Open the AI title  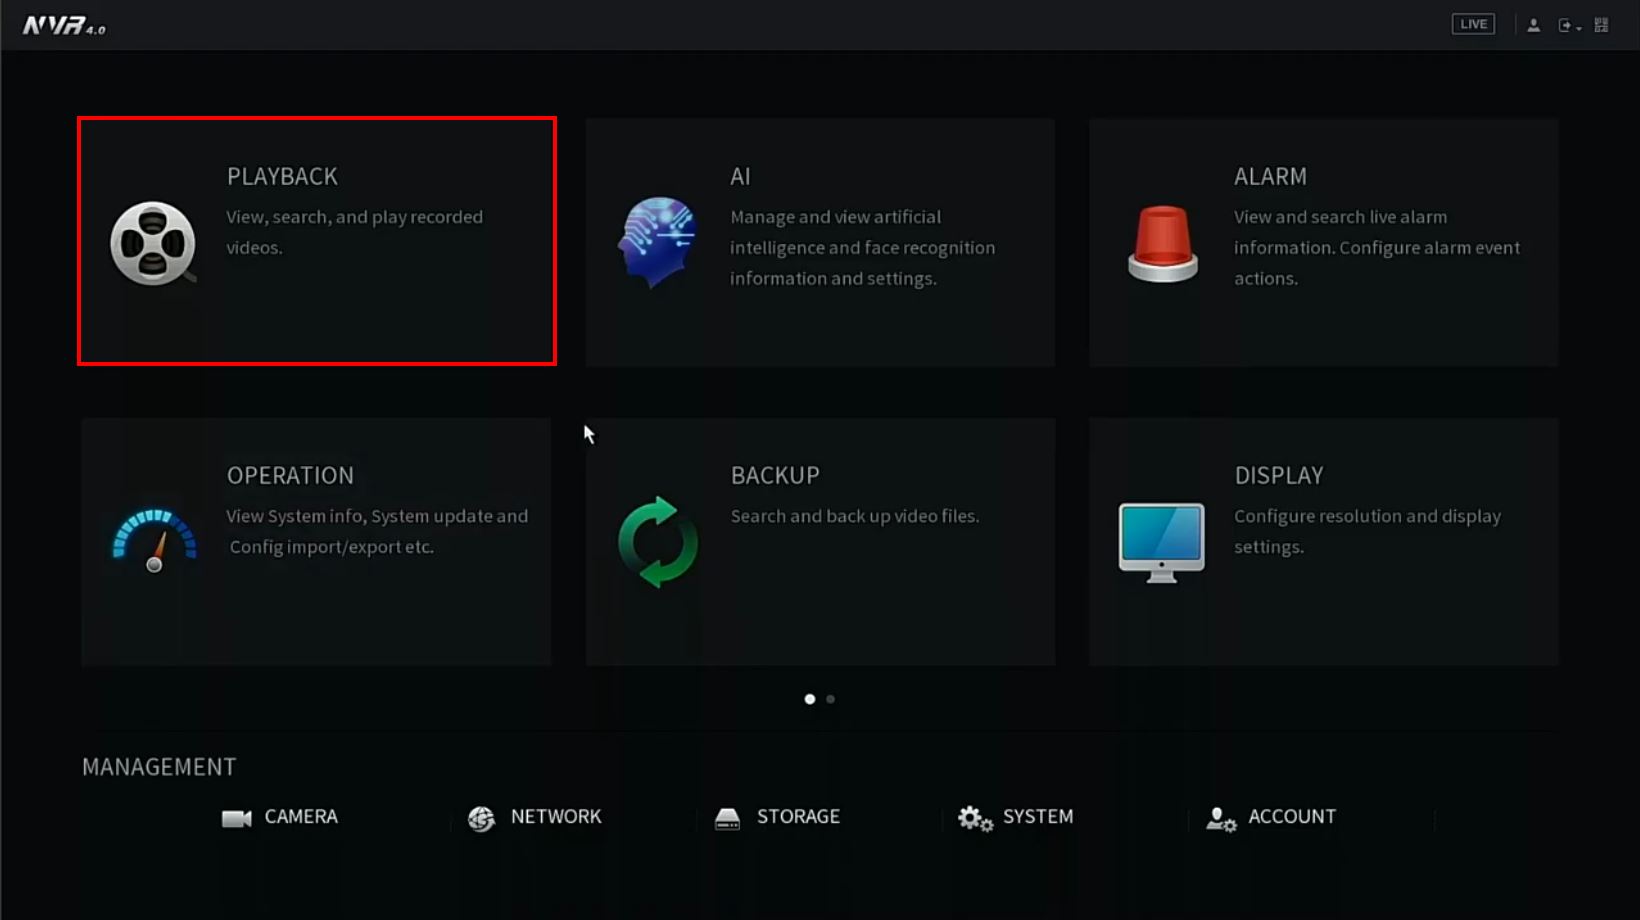740,176
